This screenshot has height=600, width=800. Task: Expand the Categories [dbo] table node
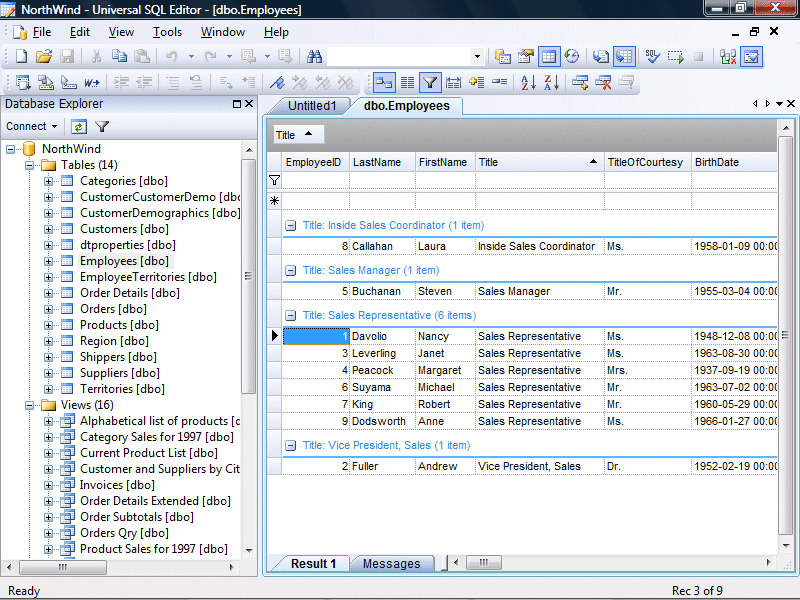coord(48,181)
